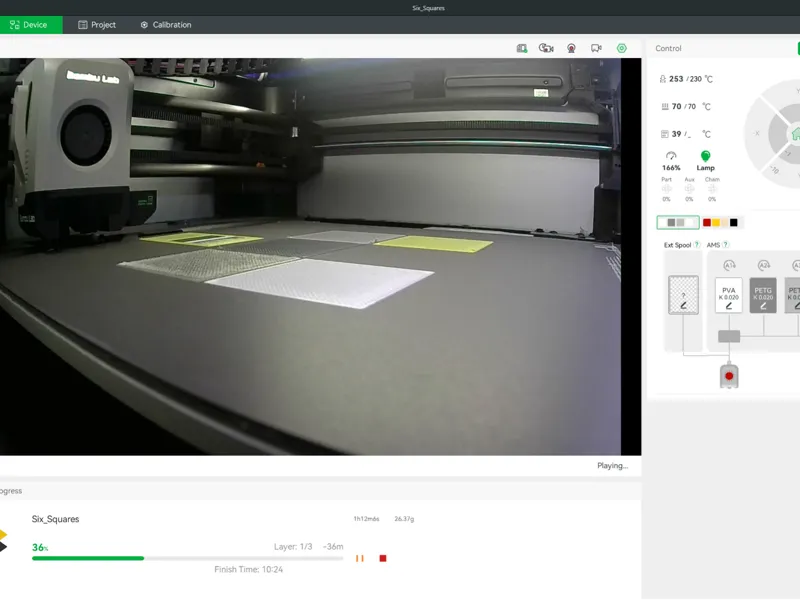Click the Playing... status text
The width and height of the screenshot is (800, 600).
pos(612,465)
